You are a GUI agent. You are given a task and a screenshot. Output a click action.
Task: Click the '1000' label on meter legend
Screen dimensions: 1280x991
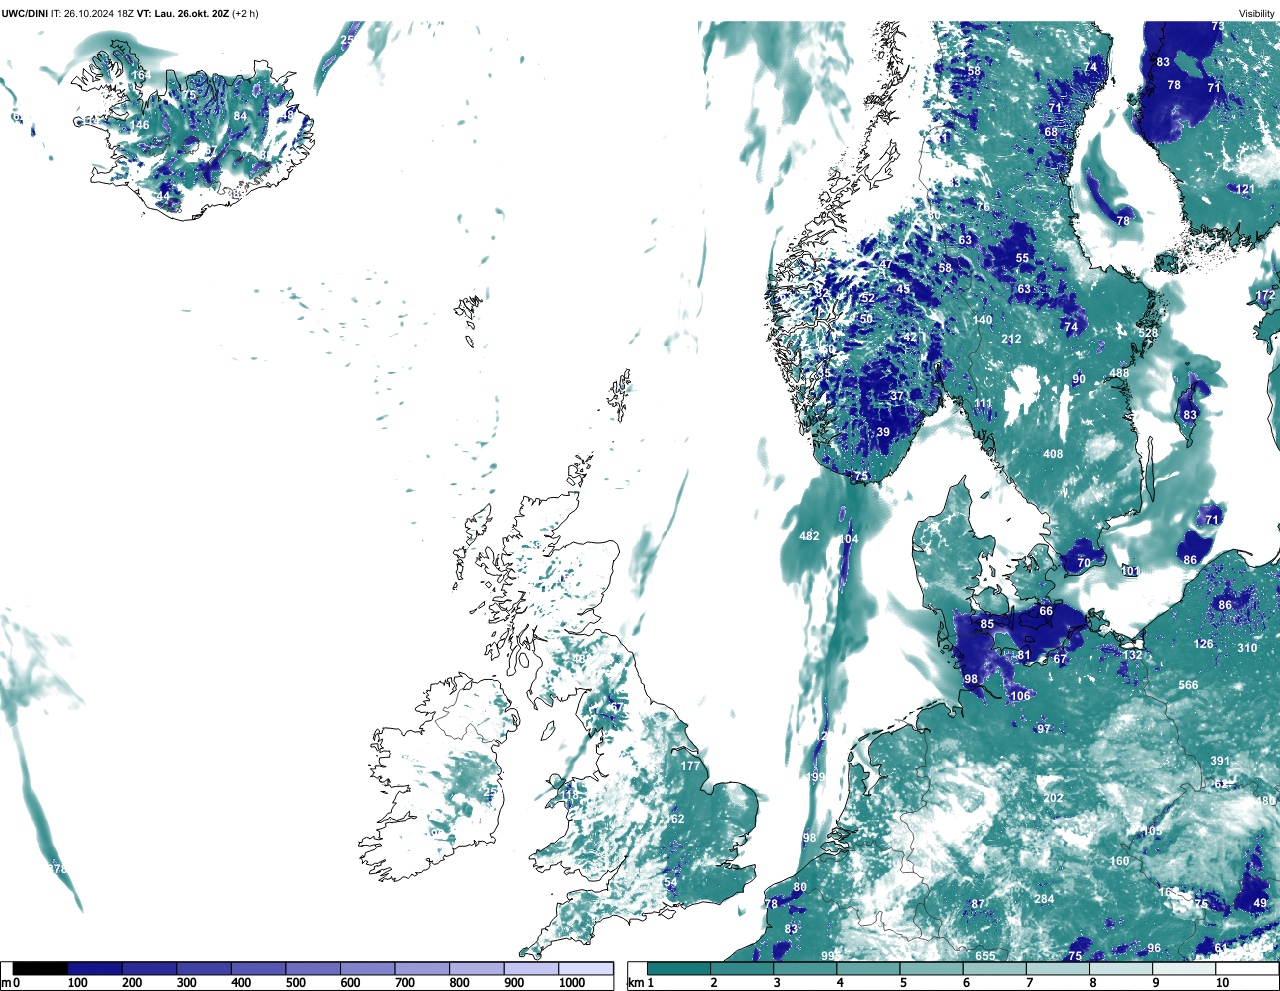pyautogui.click(x=572, y=983)
